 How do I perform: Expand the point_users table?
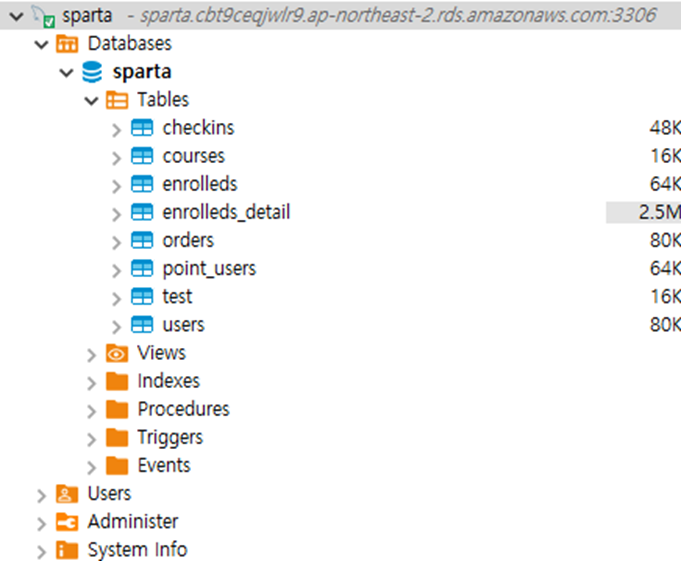[x=116, y=271]
